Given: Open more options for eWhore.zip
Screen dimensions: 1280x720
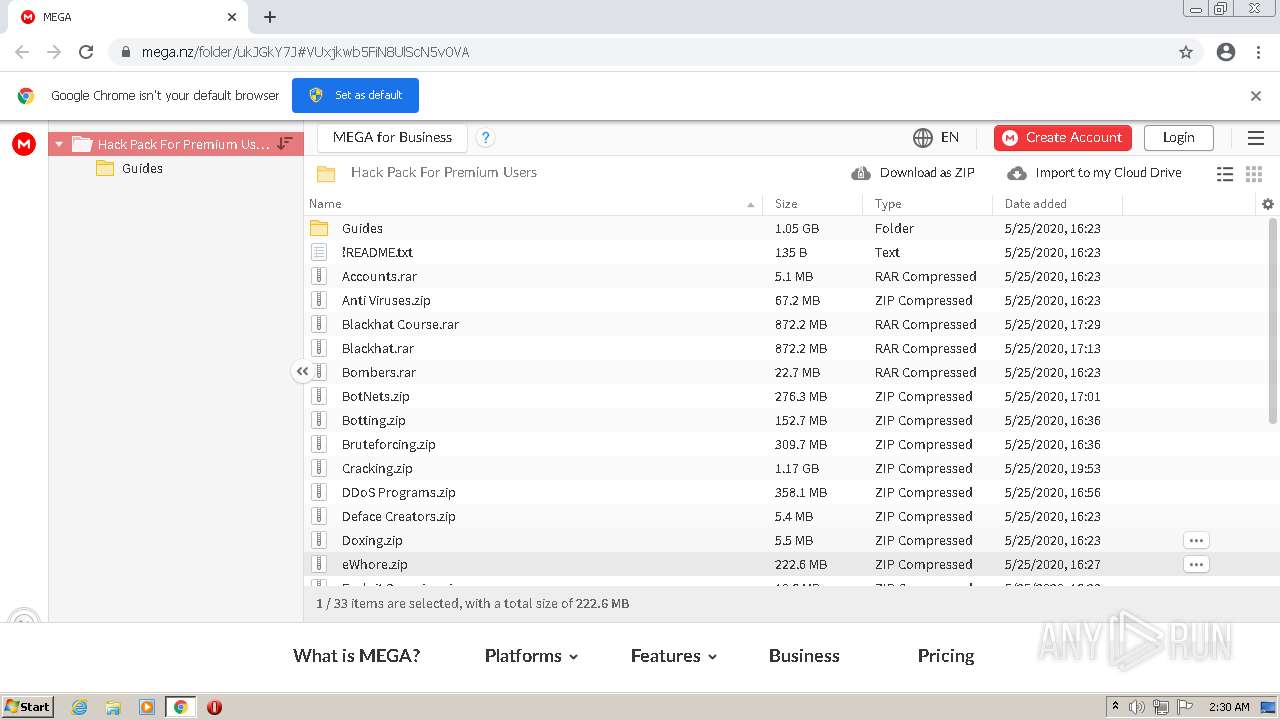Looking at the screenshot, I should [x=1196, y=564].
